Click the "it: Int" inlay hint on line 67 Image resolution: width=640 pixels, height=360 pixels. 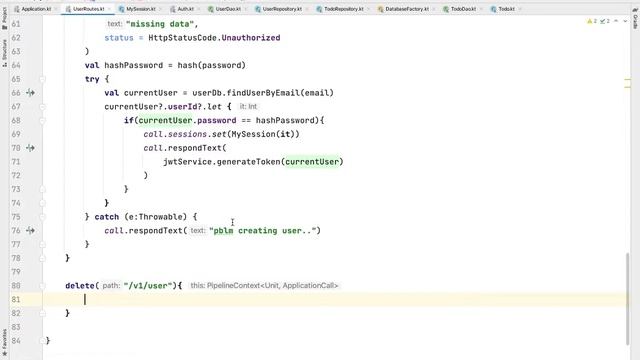click(x=248, y=107)
